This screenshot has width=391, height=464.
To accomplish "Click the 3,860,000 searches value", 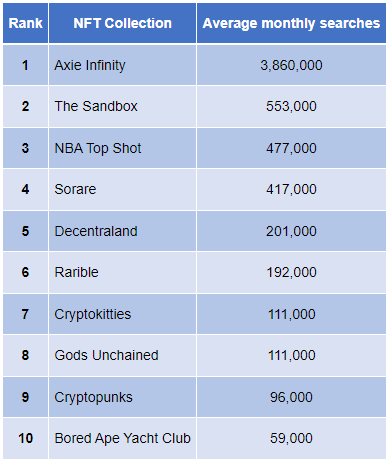I will click(x=291, y=65).
